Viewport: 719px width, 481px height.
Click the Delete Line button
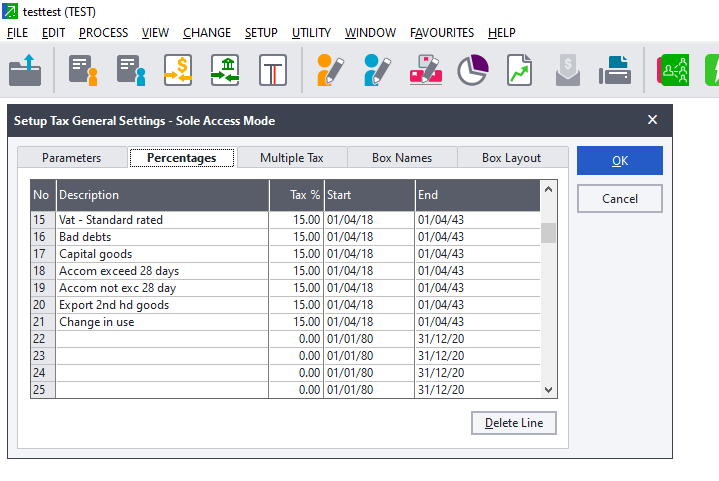tap(513, 423)
